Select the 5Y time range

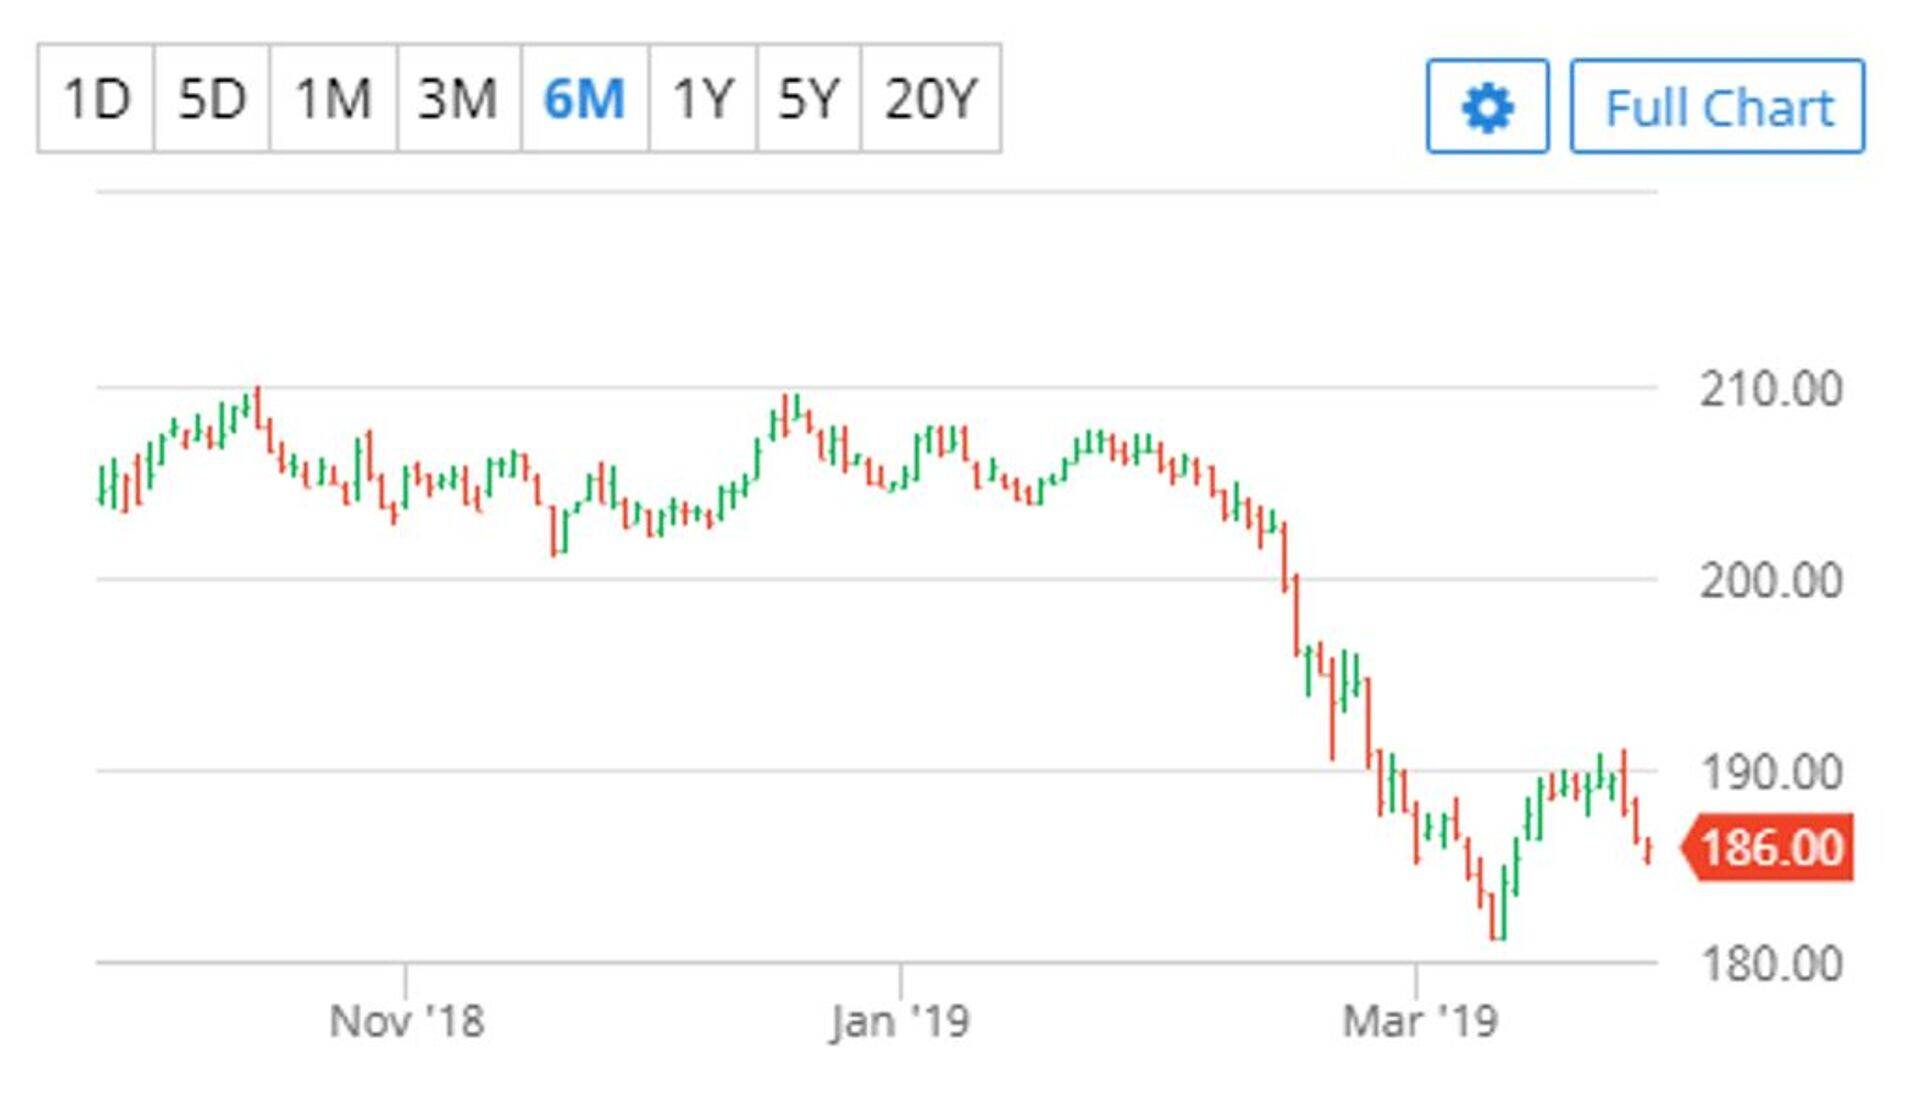(x=808, y=99)
